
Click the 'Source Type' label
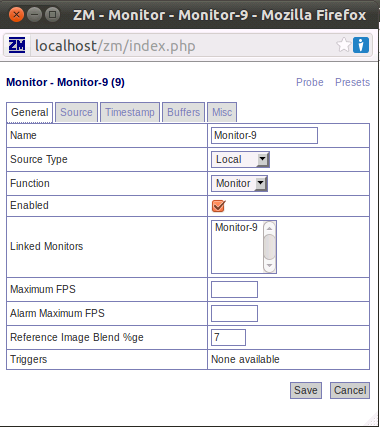(x=39, y=159)
